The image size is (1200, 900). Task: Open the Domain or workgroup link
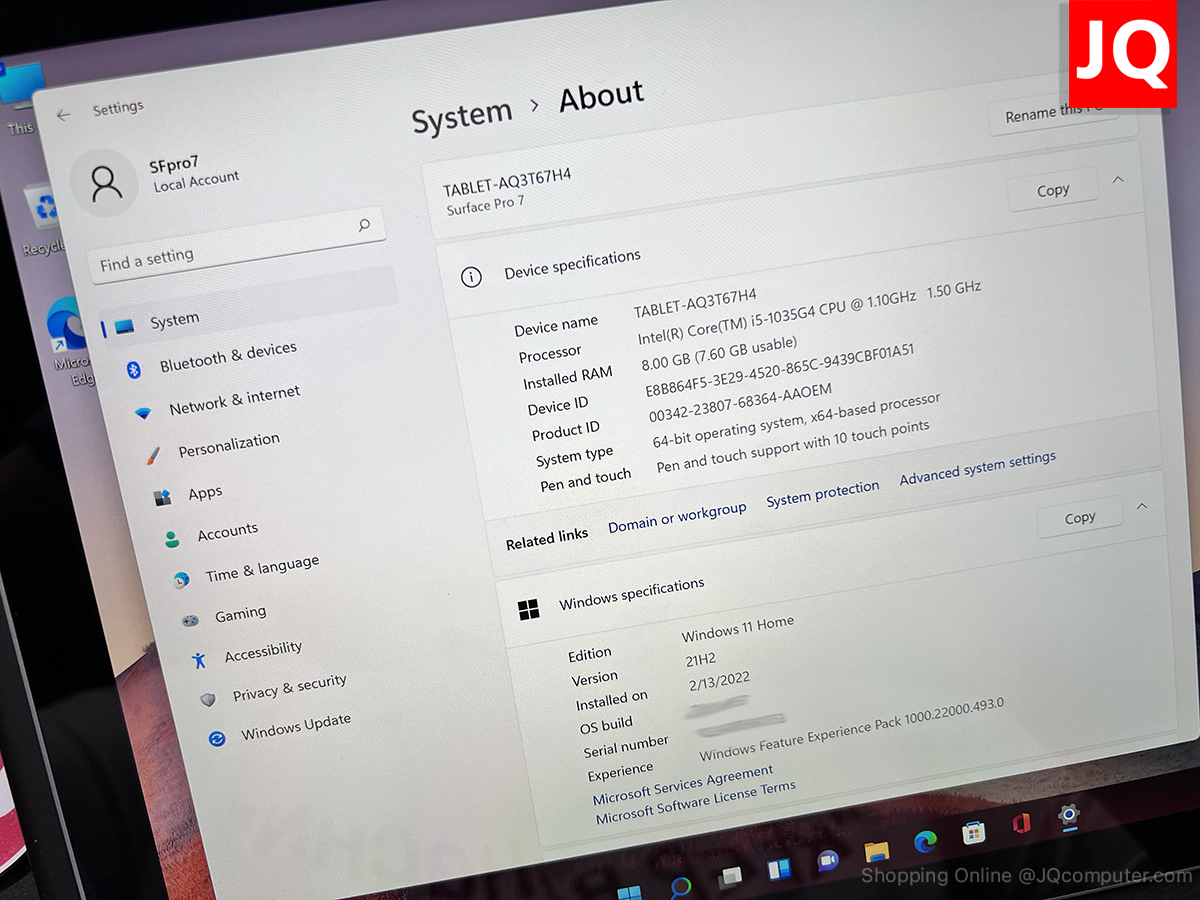click(x=677, y=516)
